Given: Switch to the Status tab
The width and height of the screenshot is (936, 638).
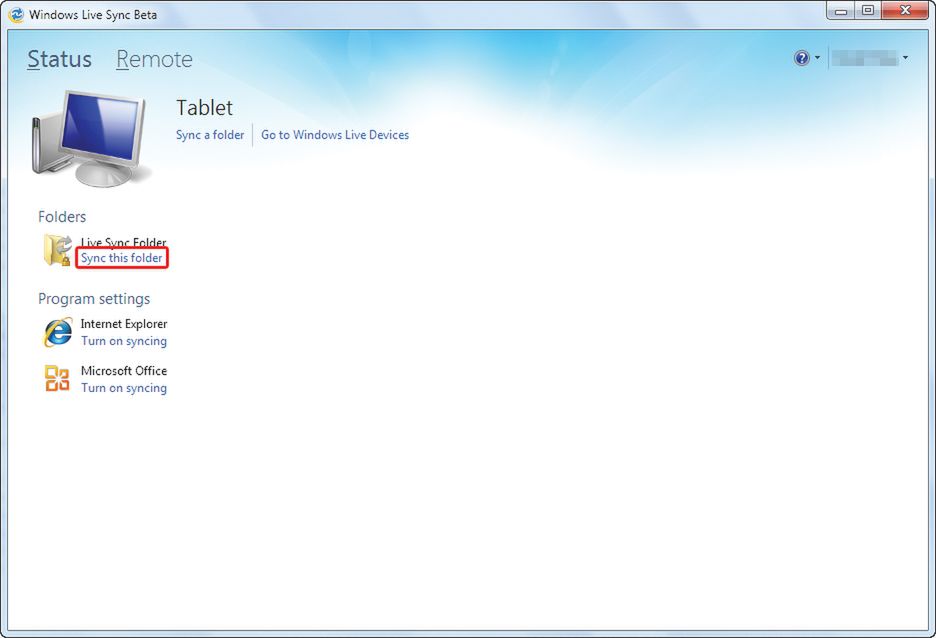Looking at the screenshot, I should click(60, 59).
